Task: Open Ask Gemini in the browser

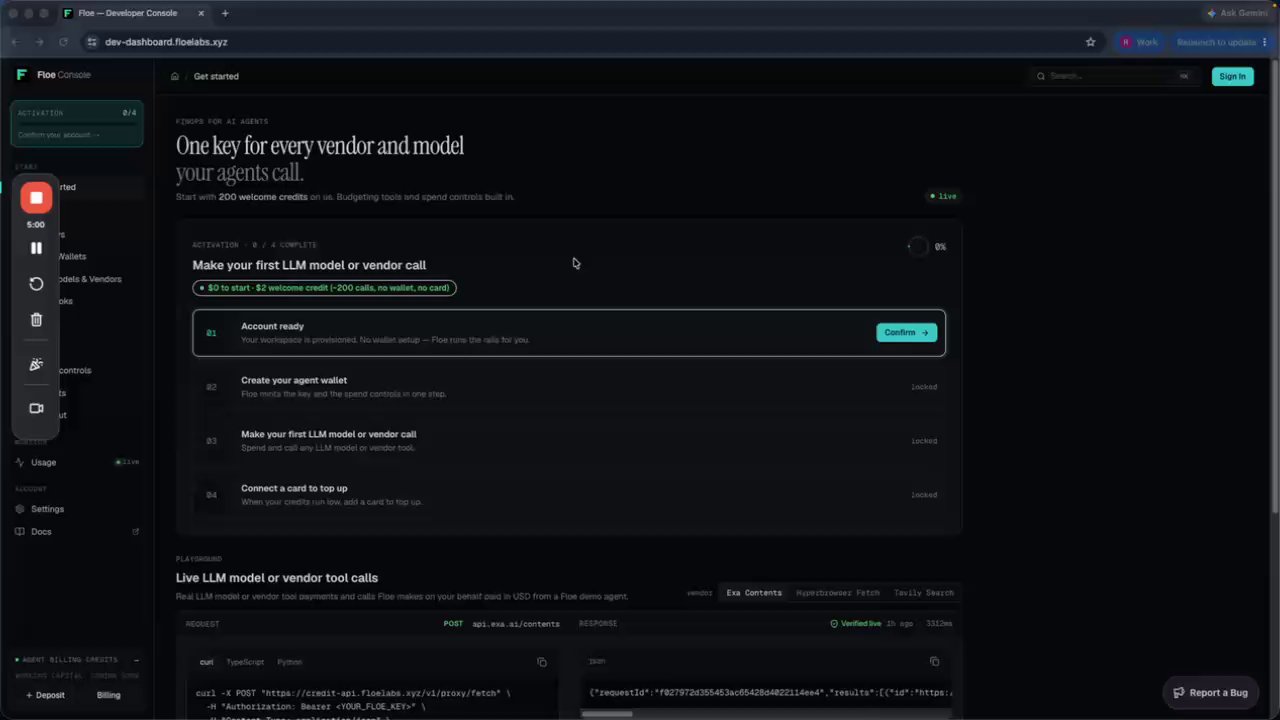Action: (1239, 13)
